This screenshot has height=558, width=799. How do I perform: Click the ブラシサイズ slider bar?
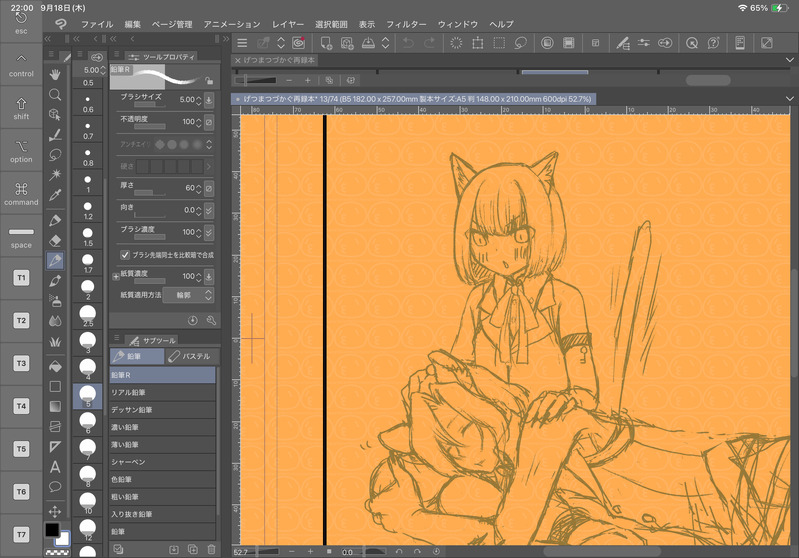pos(150,105)
